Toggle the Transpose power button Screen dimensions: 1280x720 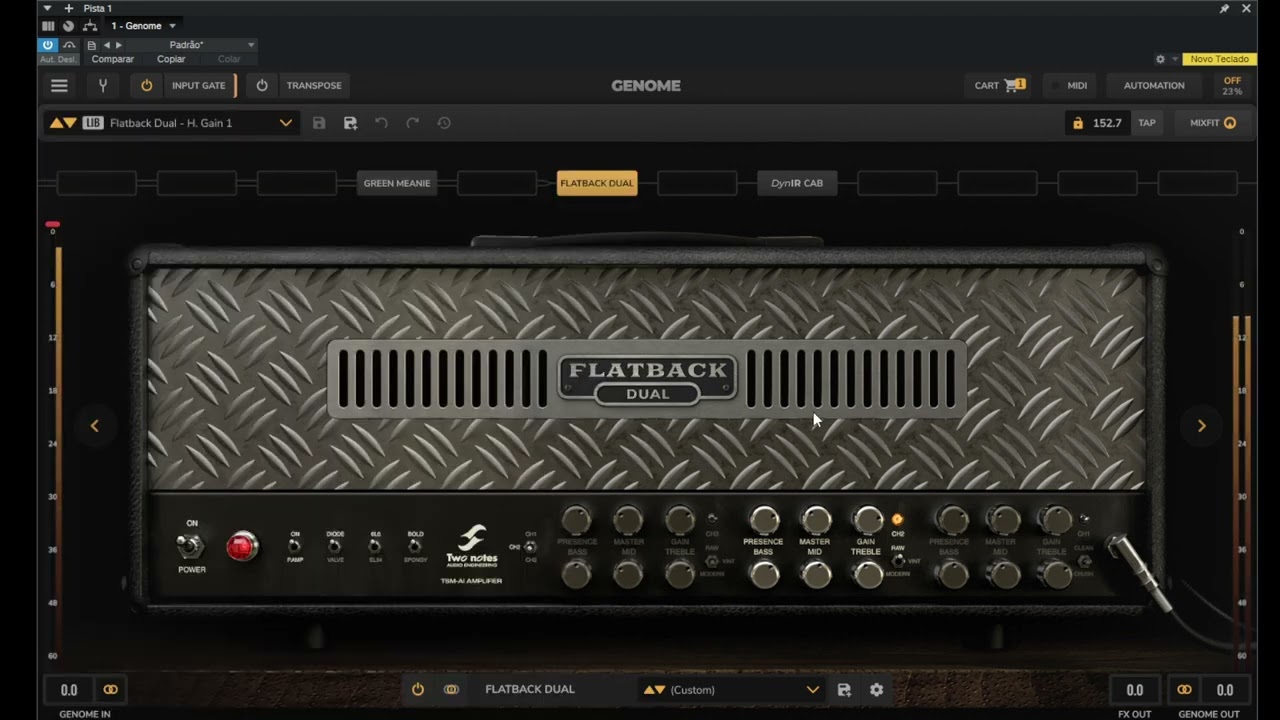tap(262, 85)
